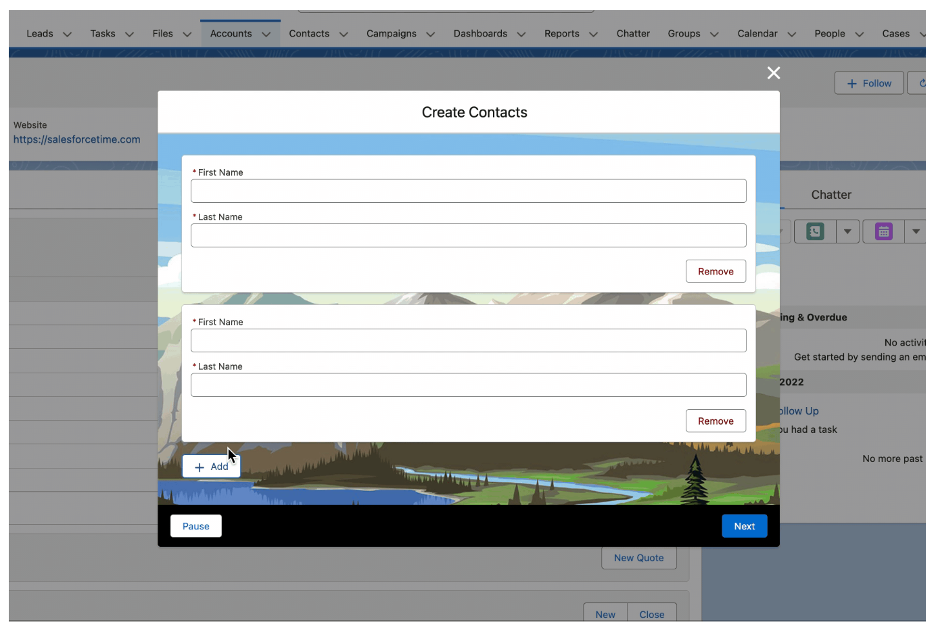936x638 pixels.
Task: Switch to the Chatter tab
Action: point(633,34)
